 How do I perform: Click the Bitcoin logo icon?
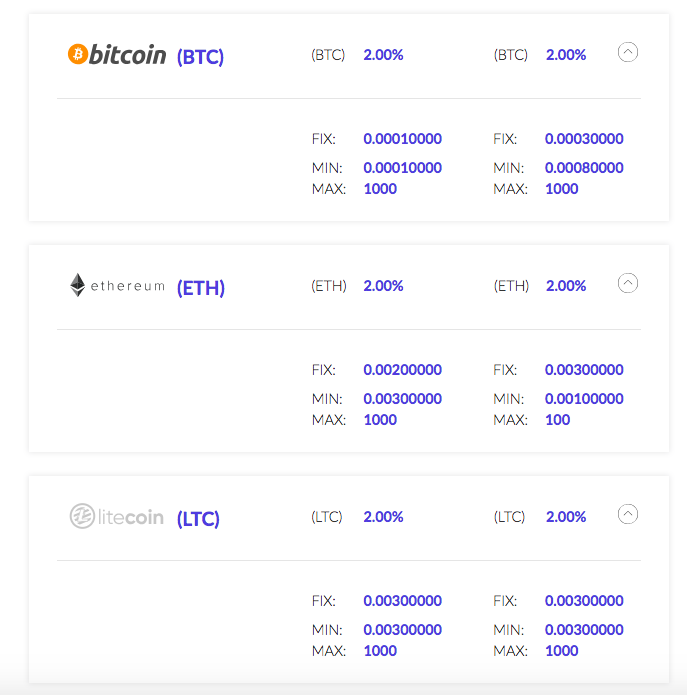78,54
